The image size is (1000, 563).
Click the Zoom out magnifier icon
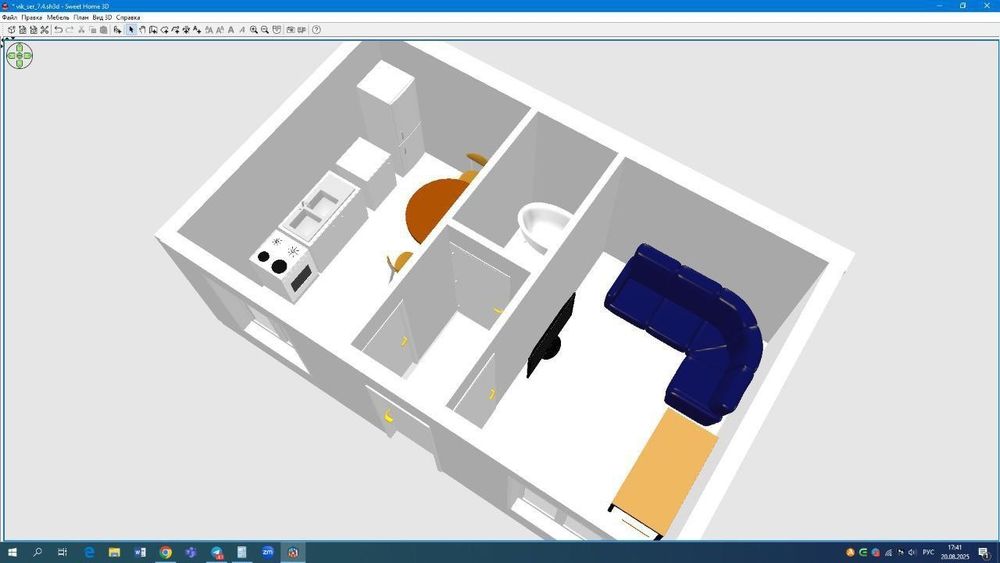pos(265,30)
